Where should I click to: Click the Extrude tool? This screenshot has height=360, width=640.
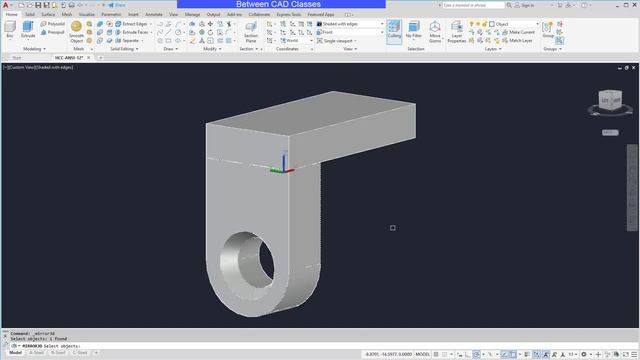(28, 30)
